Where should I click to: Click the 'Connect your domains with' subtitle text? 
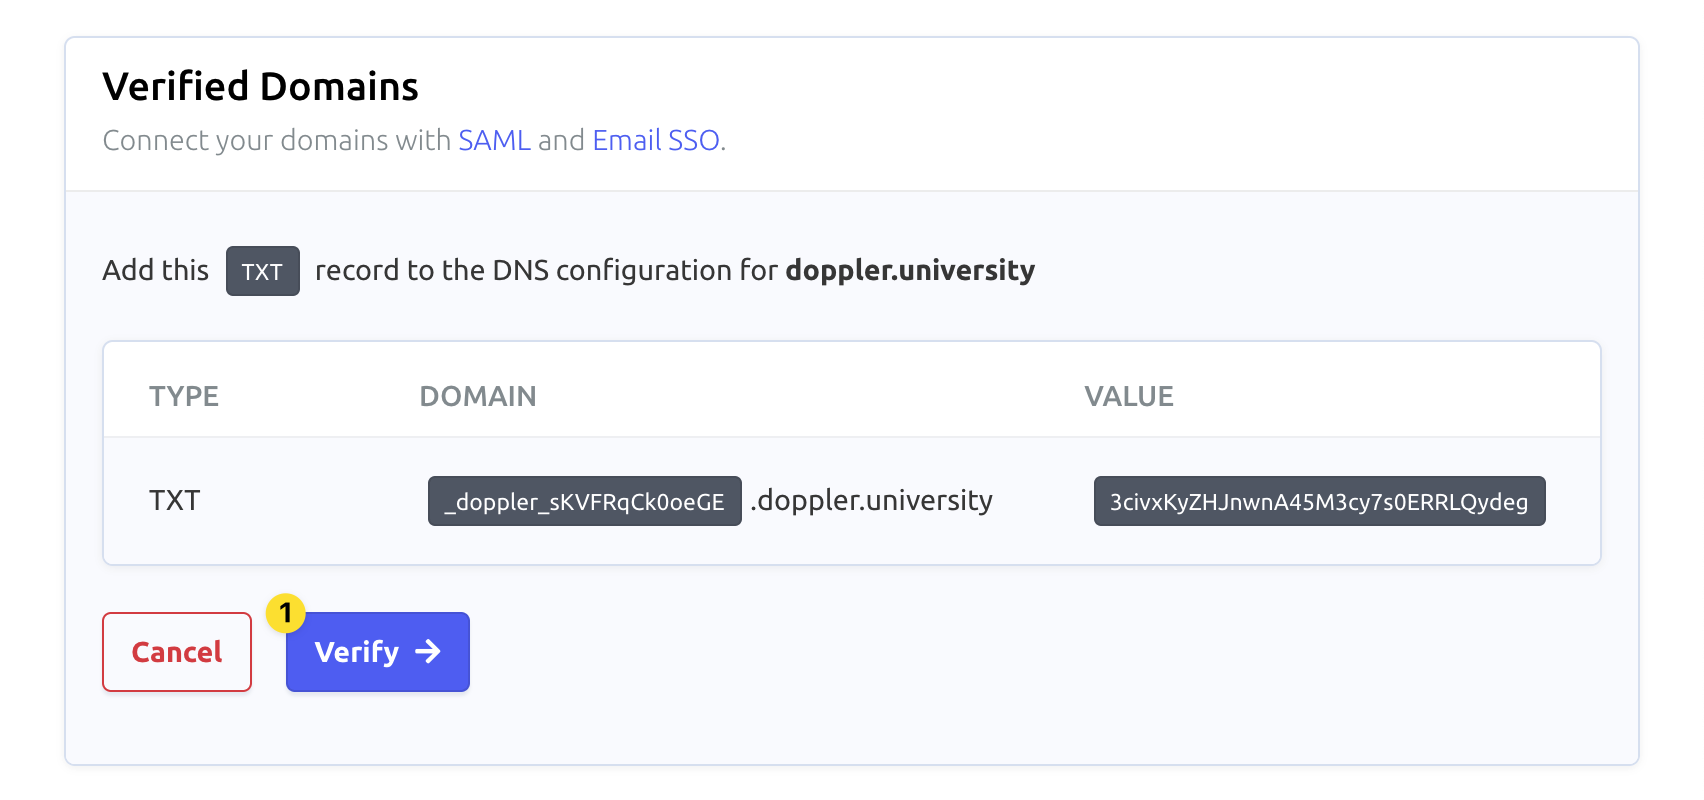(277, 140)
